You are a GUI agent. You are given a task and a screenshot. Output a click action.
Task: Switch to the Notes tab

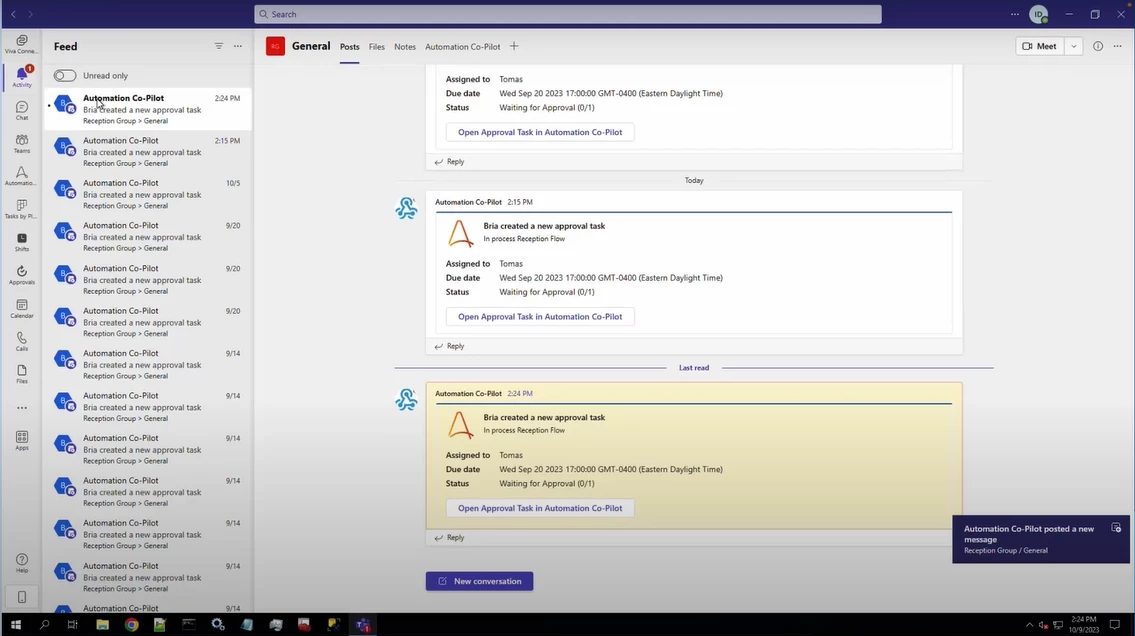pos(405,46)
